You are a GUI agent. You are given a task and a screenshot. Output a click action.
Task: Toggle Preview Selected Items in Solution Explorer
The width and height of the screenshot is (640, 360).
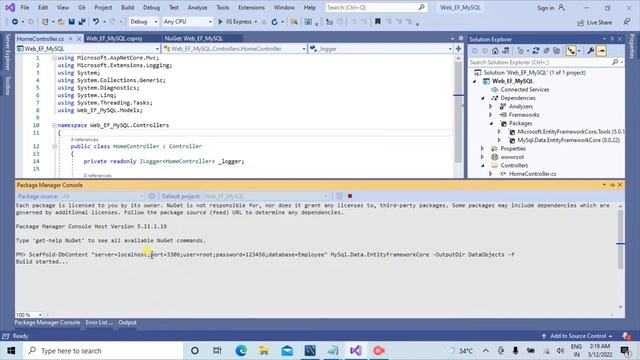[601, 51]
